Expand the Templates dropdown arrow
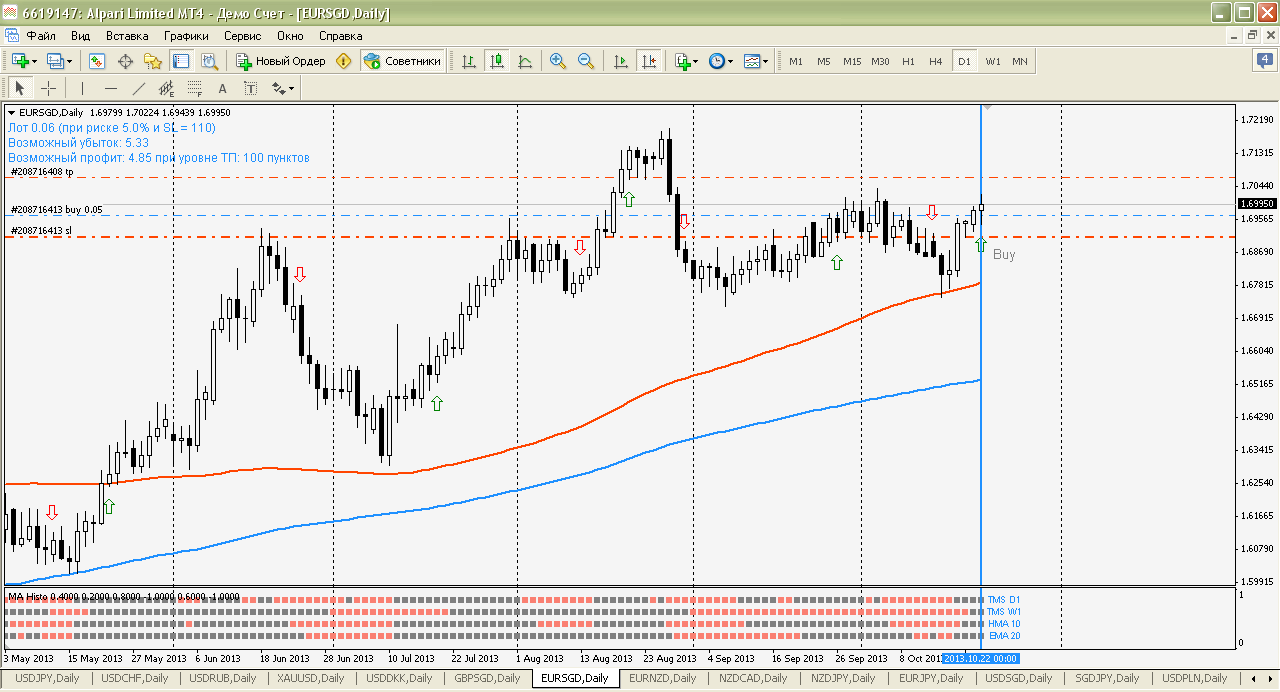The image size is (1280, 692). pos(766,61)
